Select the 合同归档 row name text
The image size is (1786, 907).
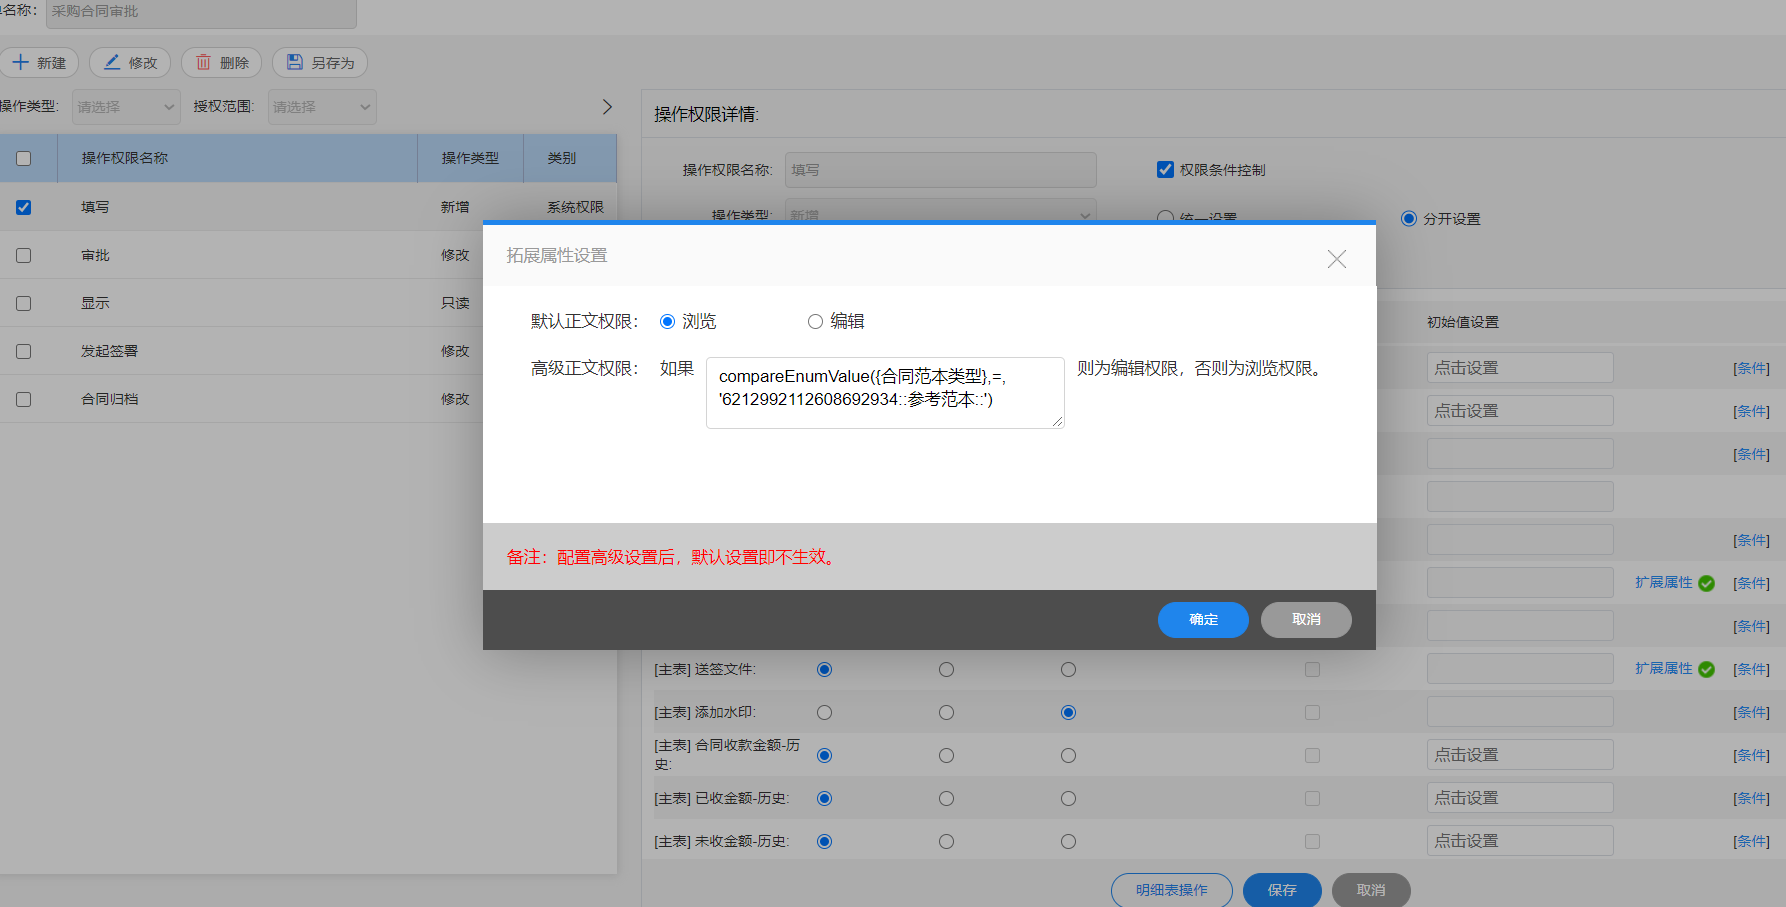click(x=110, y=399)
